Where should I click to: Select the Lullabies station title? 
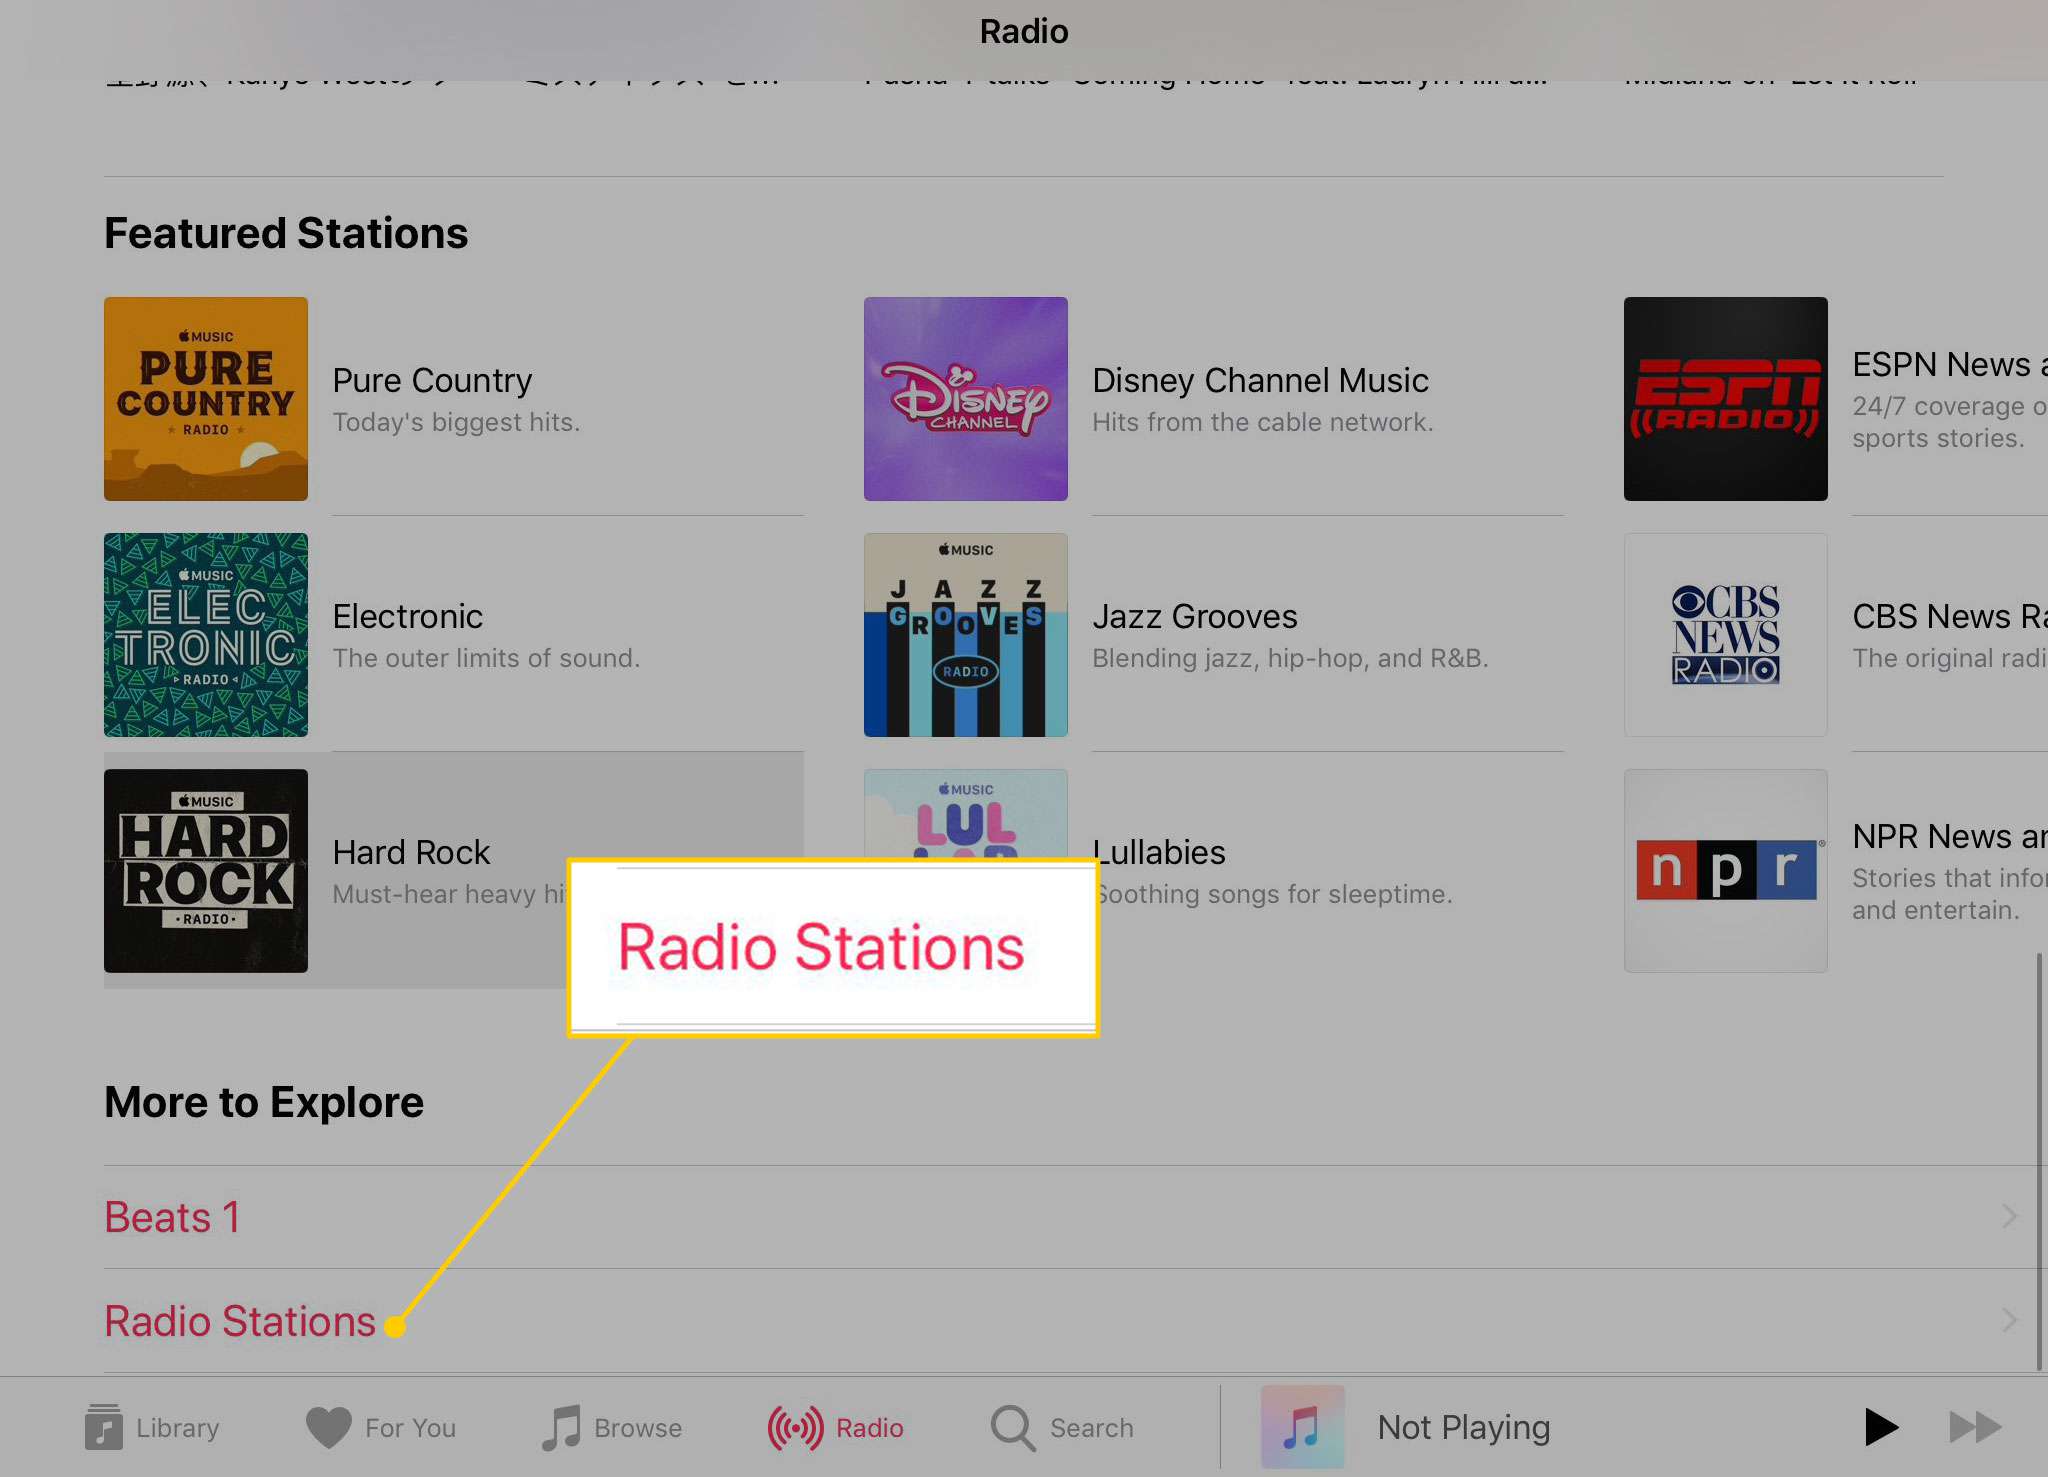pyautogui.click(x=1160, y=852)
